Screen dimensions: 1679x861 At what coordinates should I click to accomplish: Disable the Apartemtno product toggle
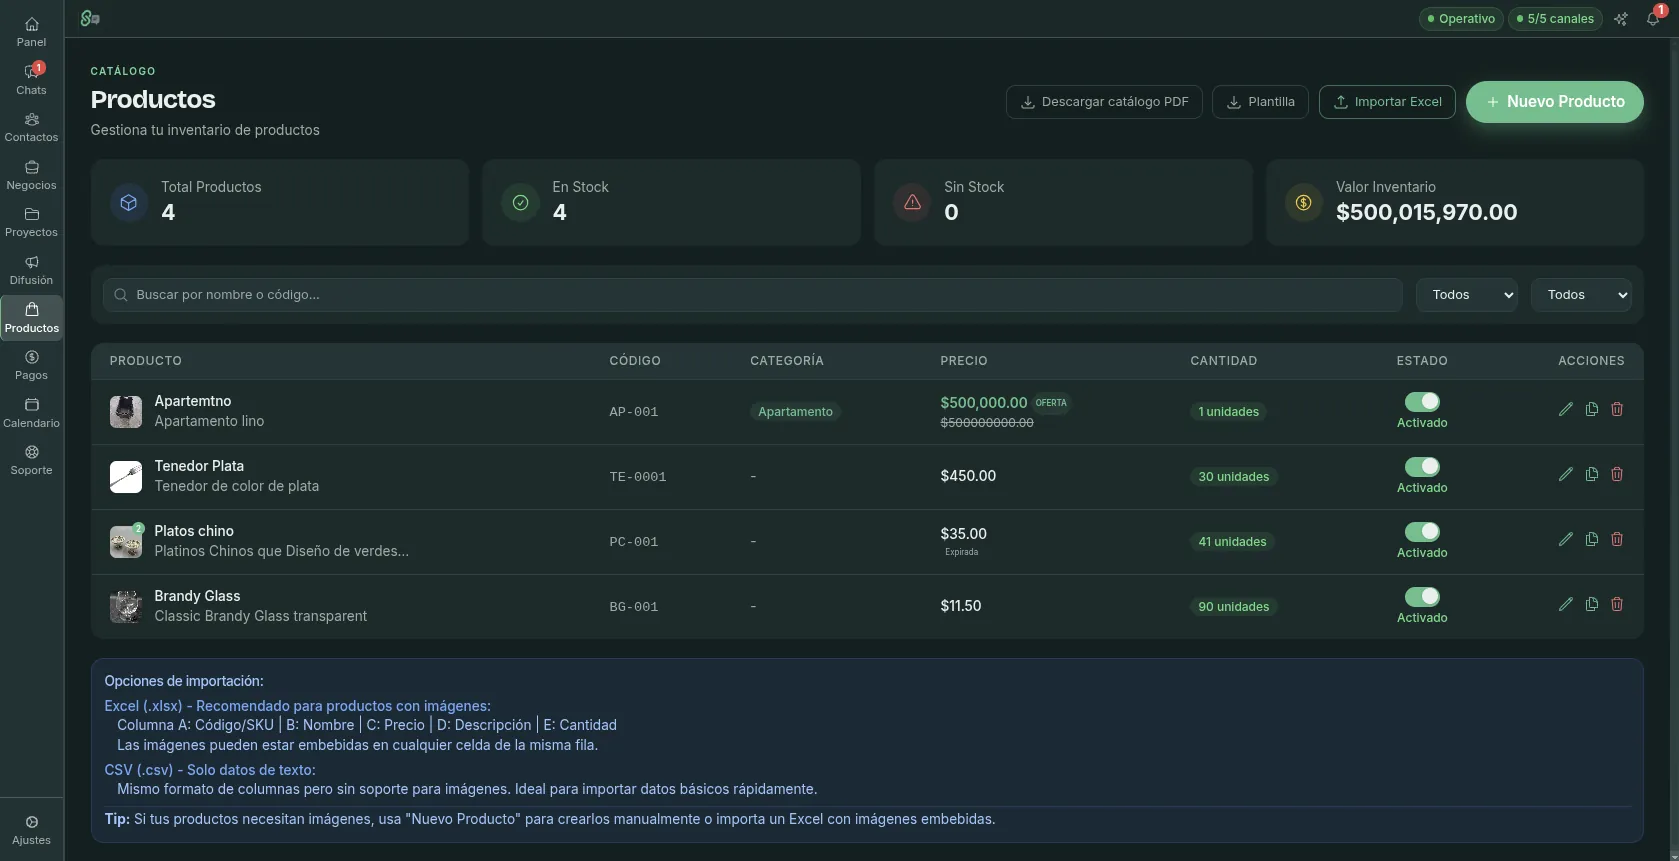coord(1422,401)
